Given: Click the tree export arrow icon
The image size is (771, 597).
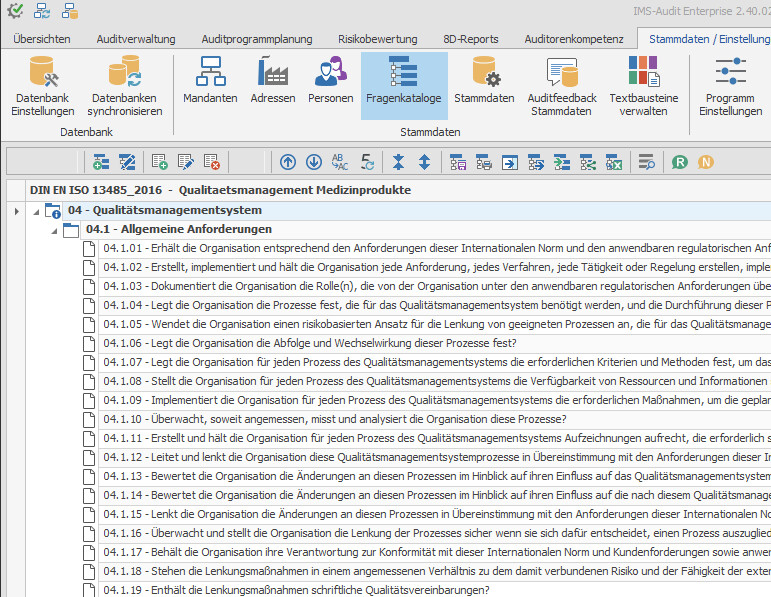Looking at the screenshot, I should pyautogui.click(x=536, y=162).
